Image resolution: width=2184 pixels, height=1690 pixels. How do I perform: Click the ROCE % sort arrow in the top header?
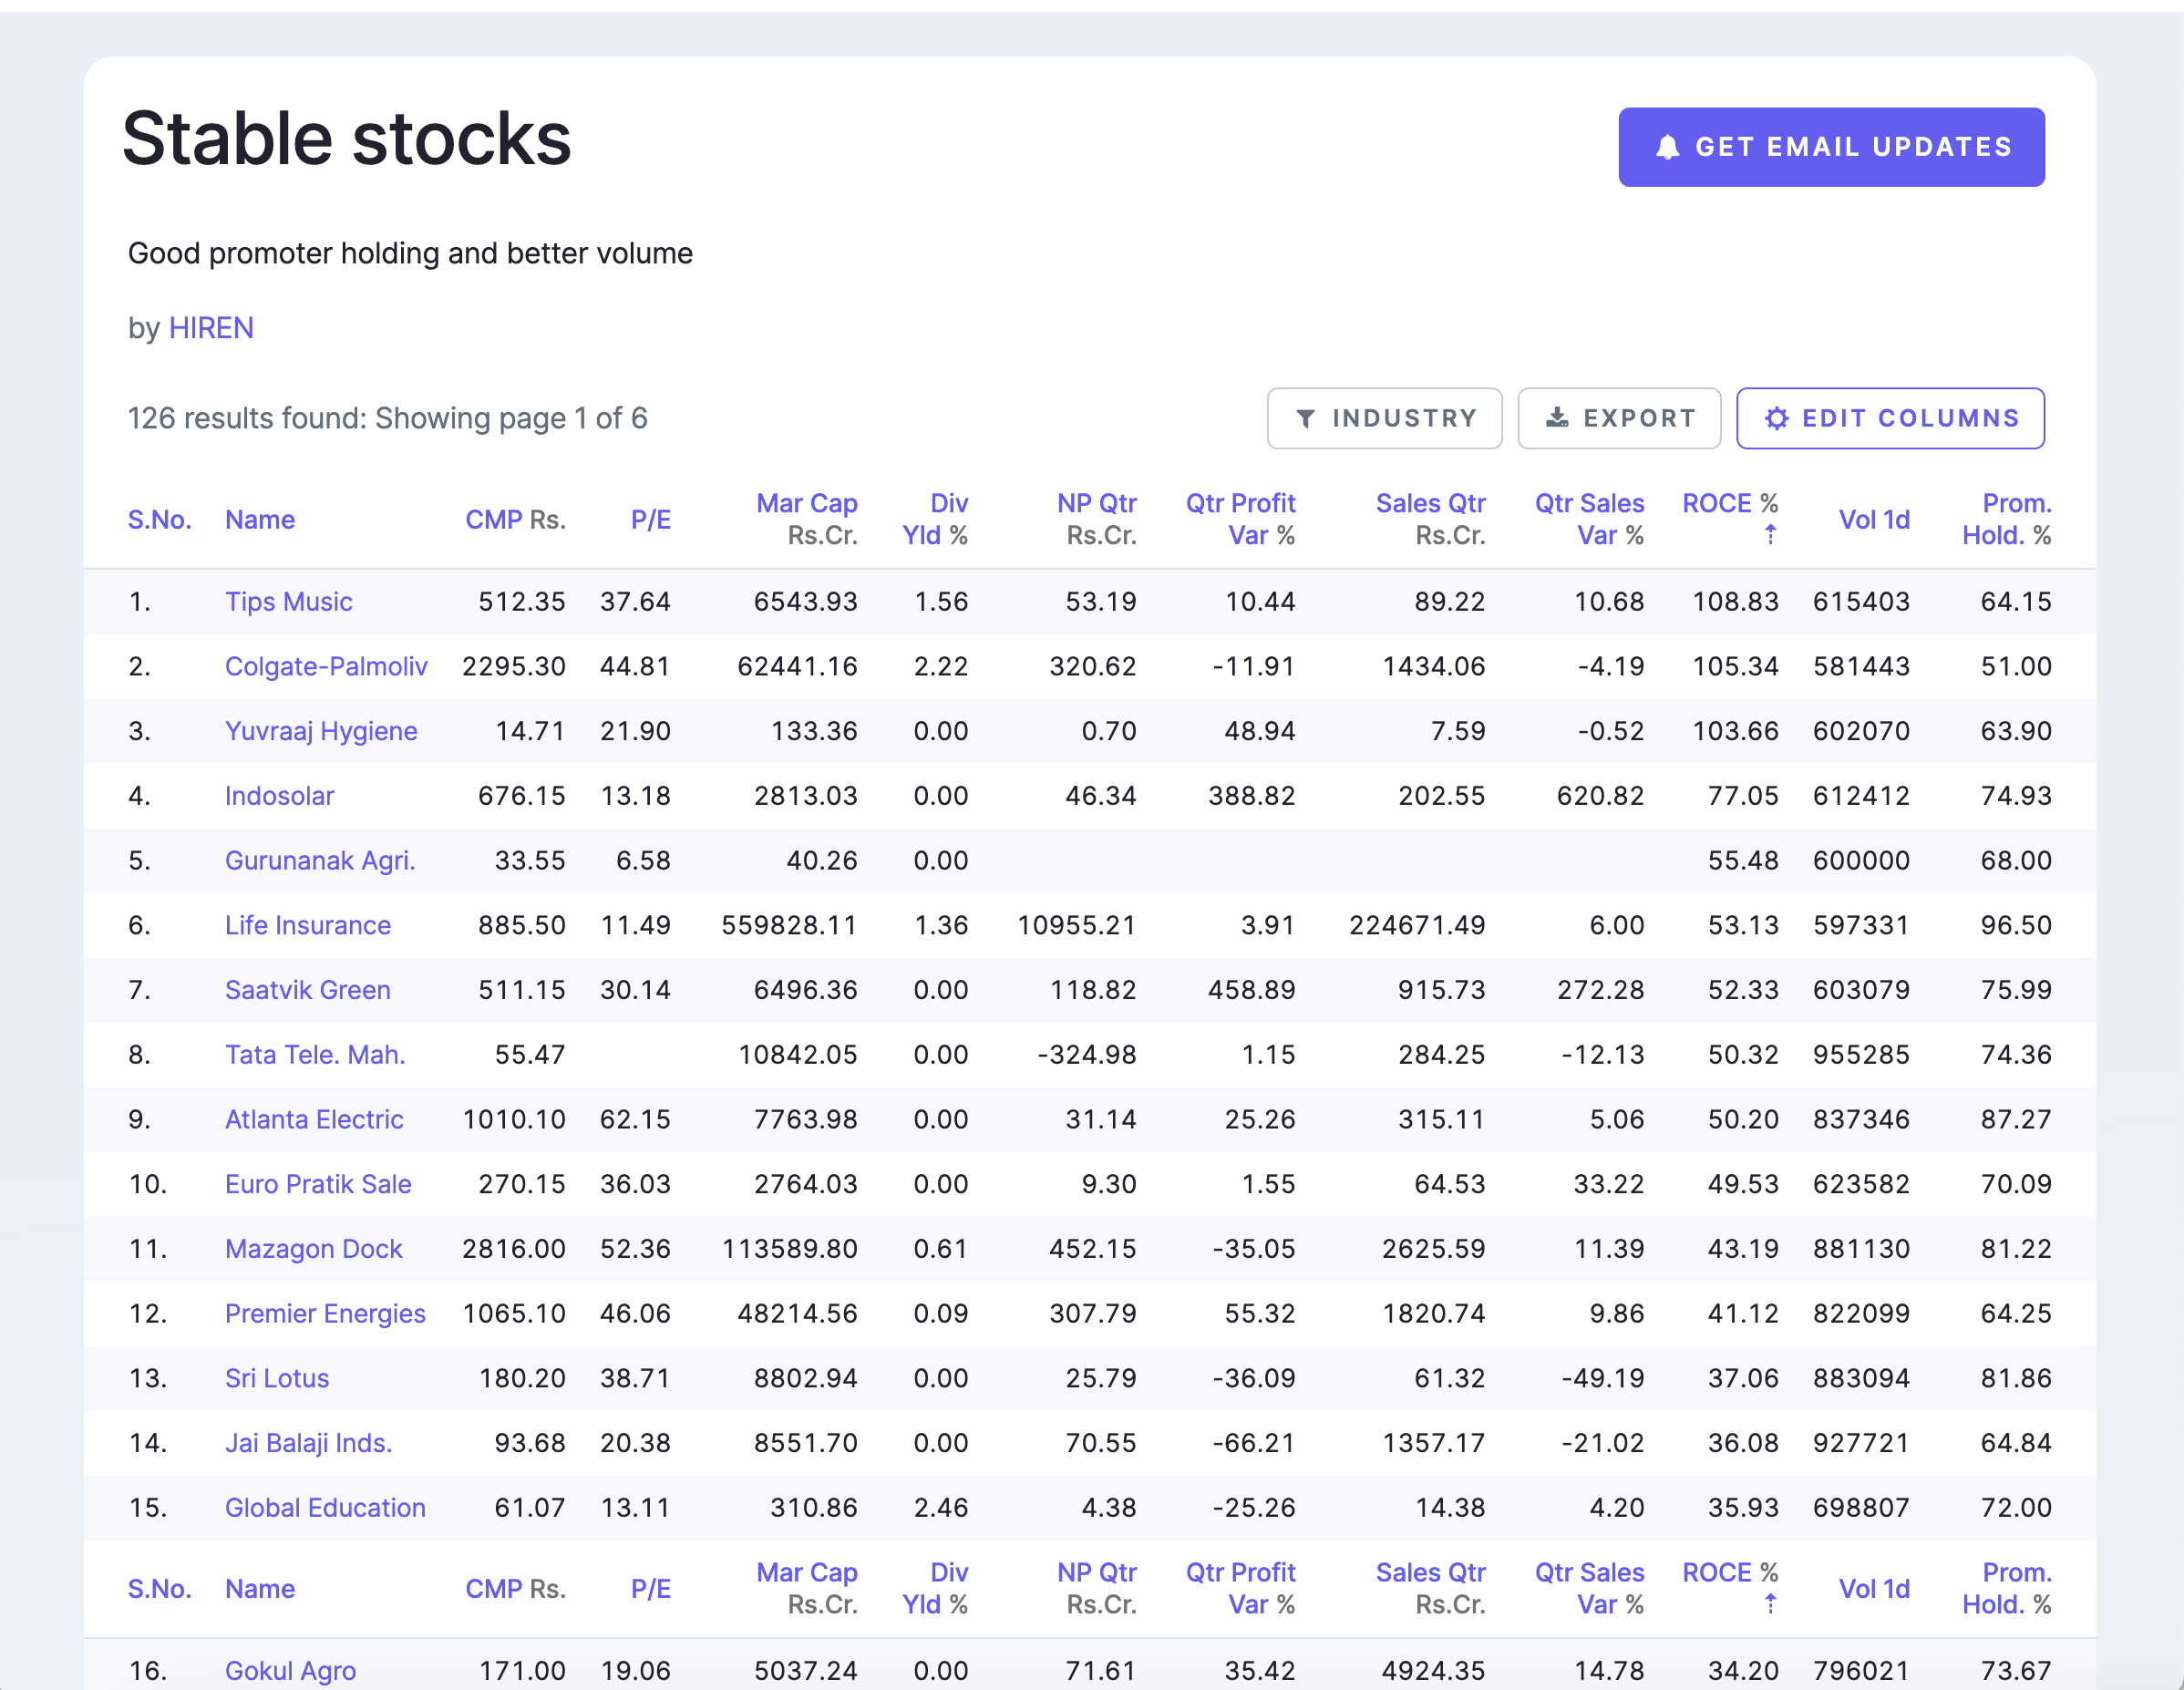(x=1770, y=535)
